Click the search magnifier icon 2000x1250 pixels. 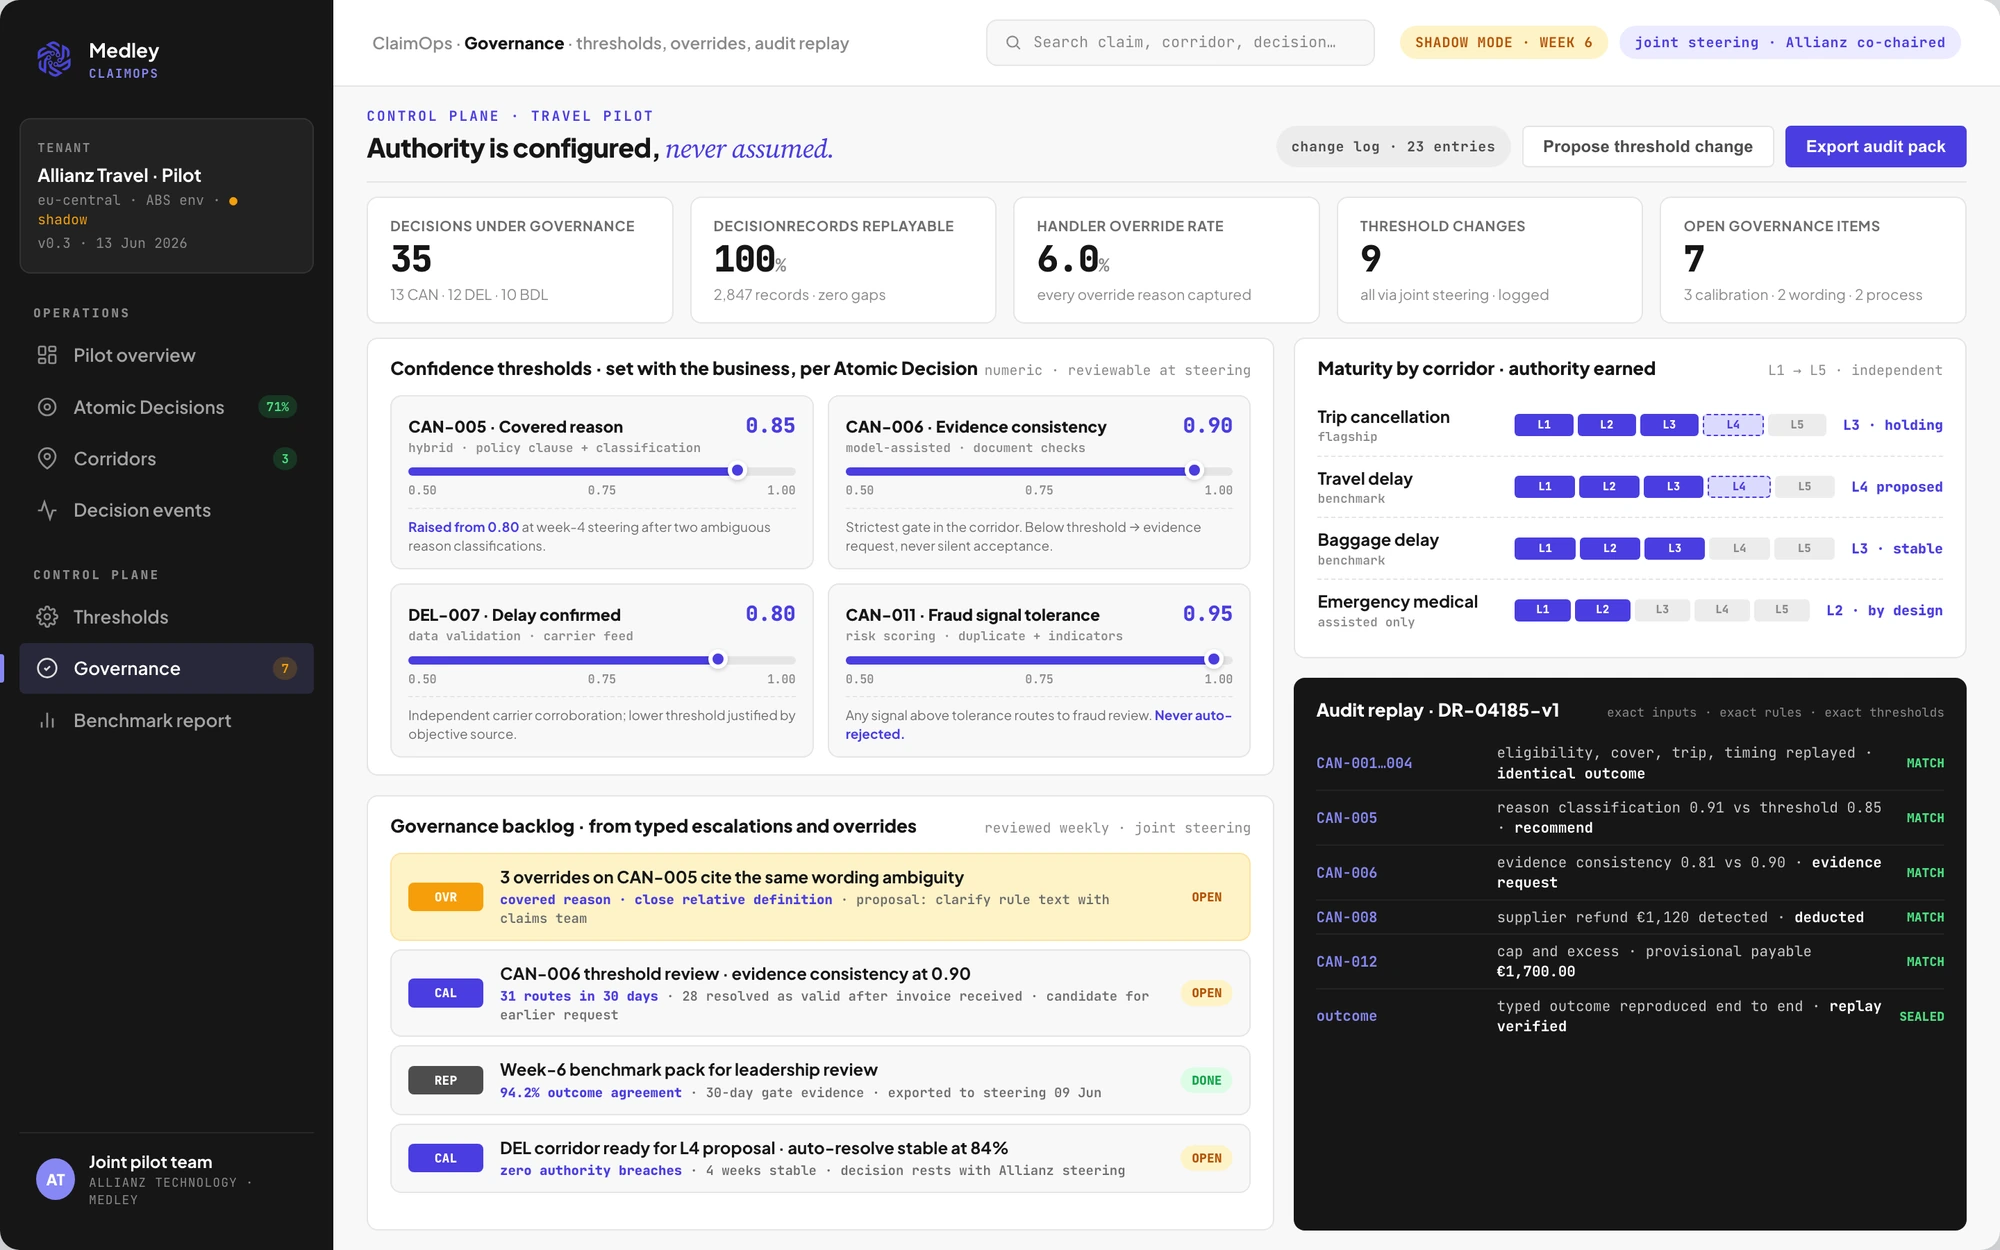1013,43
